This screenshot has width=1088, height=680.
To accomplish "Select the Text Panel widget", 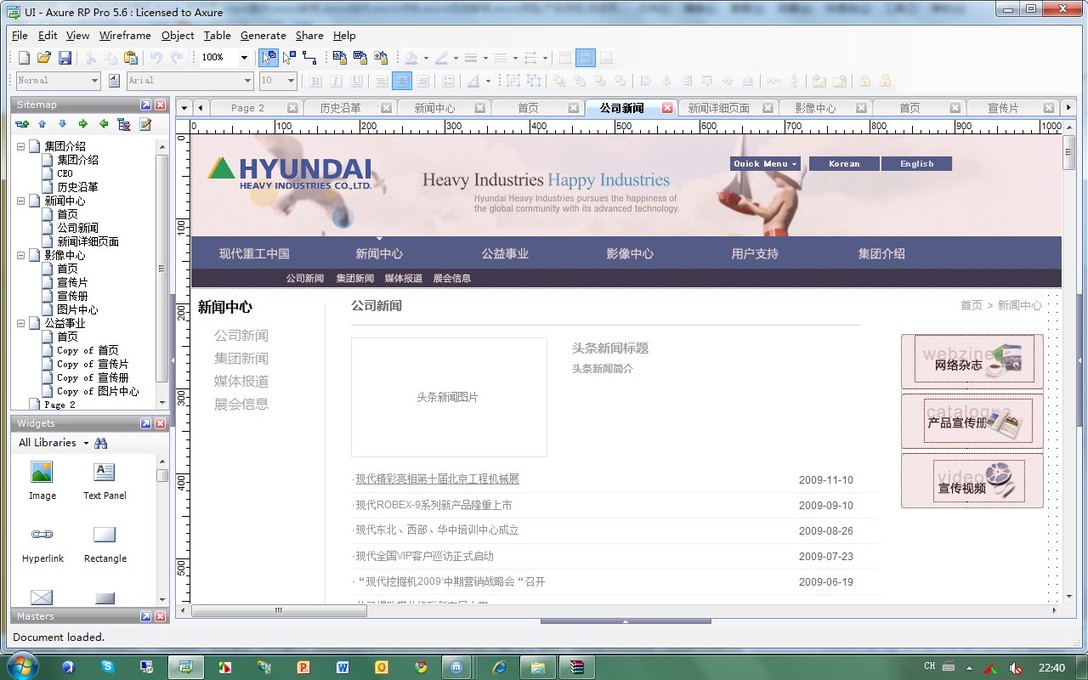I will (105, 480).
